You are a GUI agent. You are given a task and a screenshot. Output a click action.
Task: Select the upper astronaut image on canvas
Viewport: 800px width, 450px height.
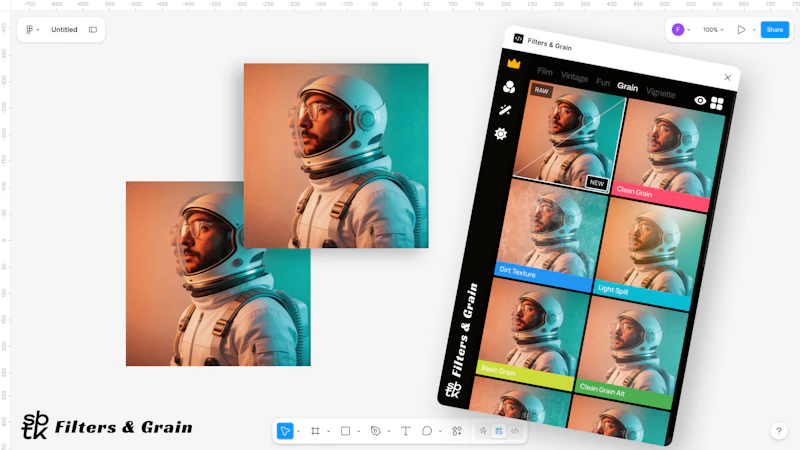336,156
